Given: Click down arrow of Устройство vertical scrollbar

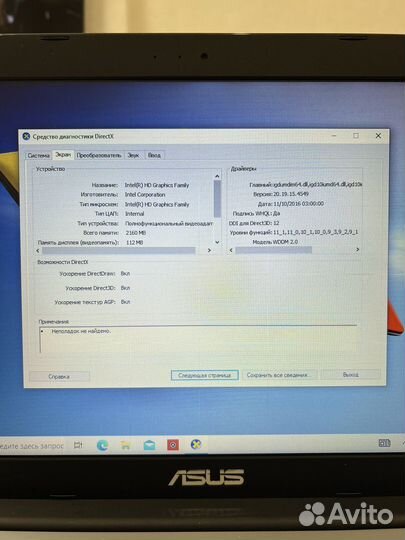Looking at the screenshot, I should point(217,242).
